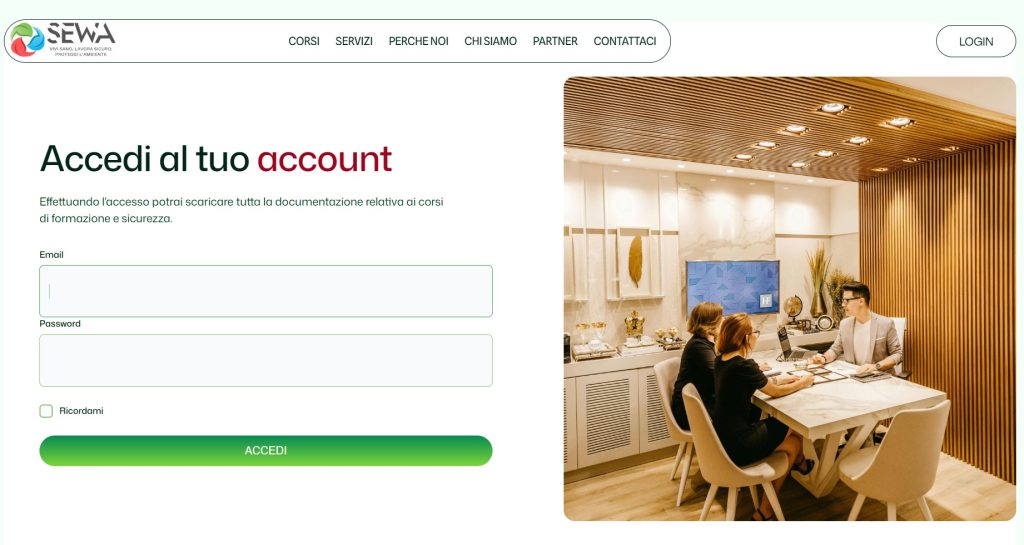
Task: Click the SEWA wordmark text in header
Action: click(x=81, y=34)
